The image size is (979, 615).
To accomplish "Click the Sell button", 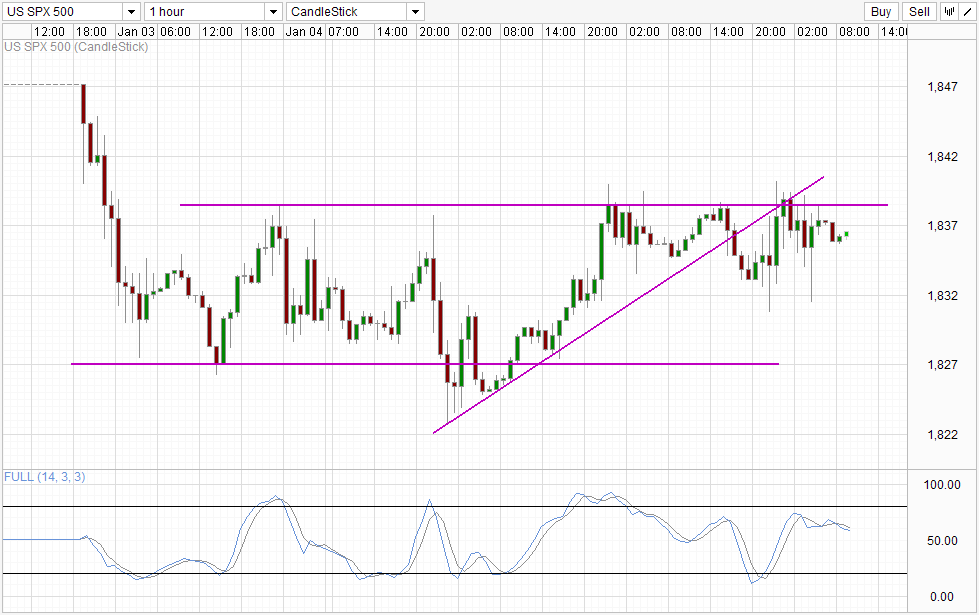I will pyautogui.click(x=919, y=11).
